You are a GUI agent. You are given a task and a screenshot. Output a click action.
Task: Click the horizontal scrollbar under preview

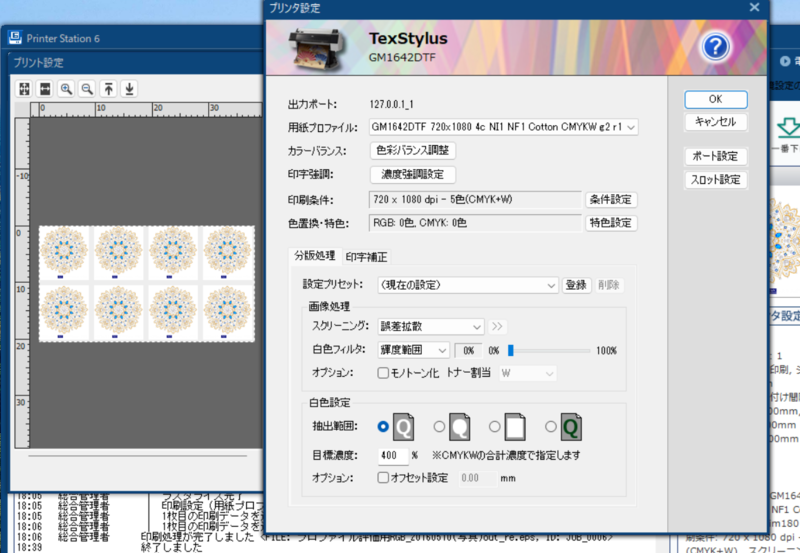pos(138,456)
